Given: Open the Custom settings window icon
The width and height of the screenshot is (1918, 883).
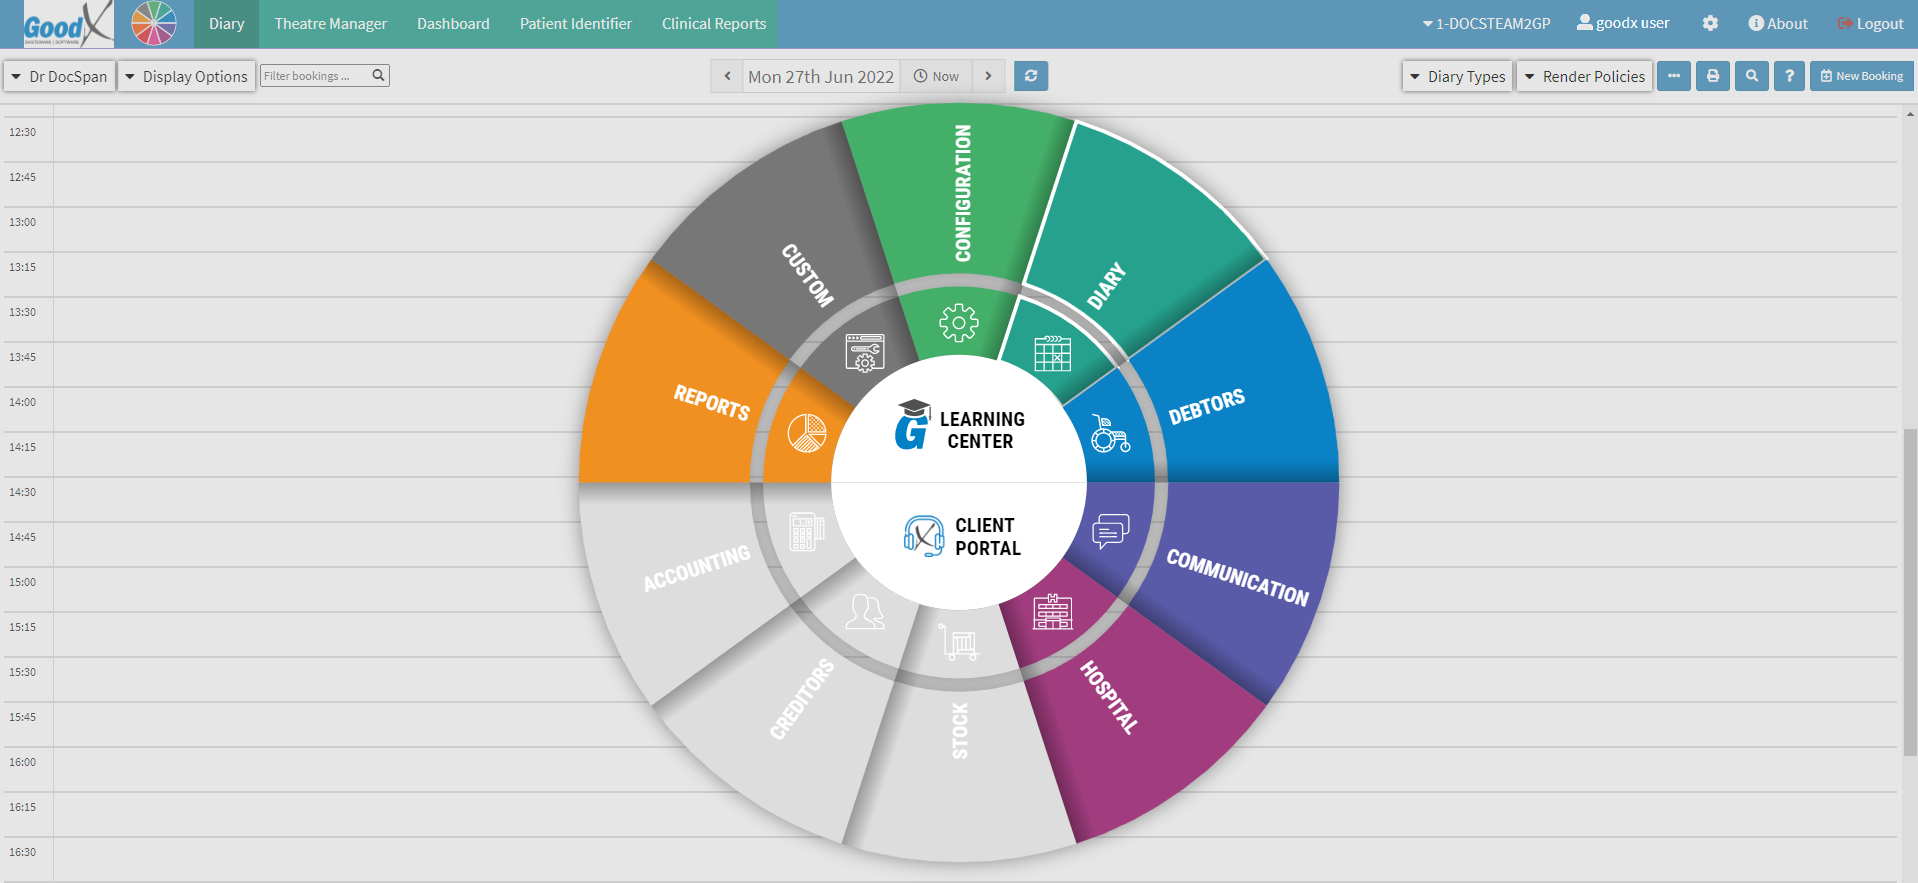Looking at the screenshot, I should 864,353.
